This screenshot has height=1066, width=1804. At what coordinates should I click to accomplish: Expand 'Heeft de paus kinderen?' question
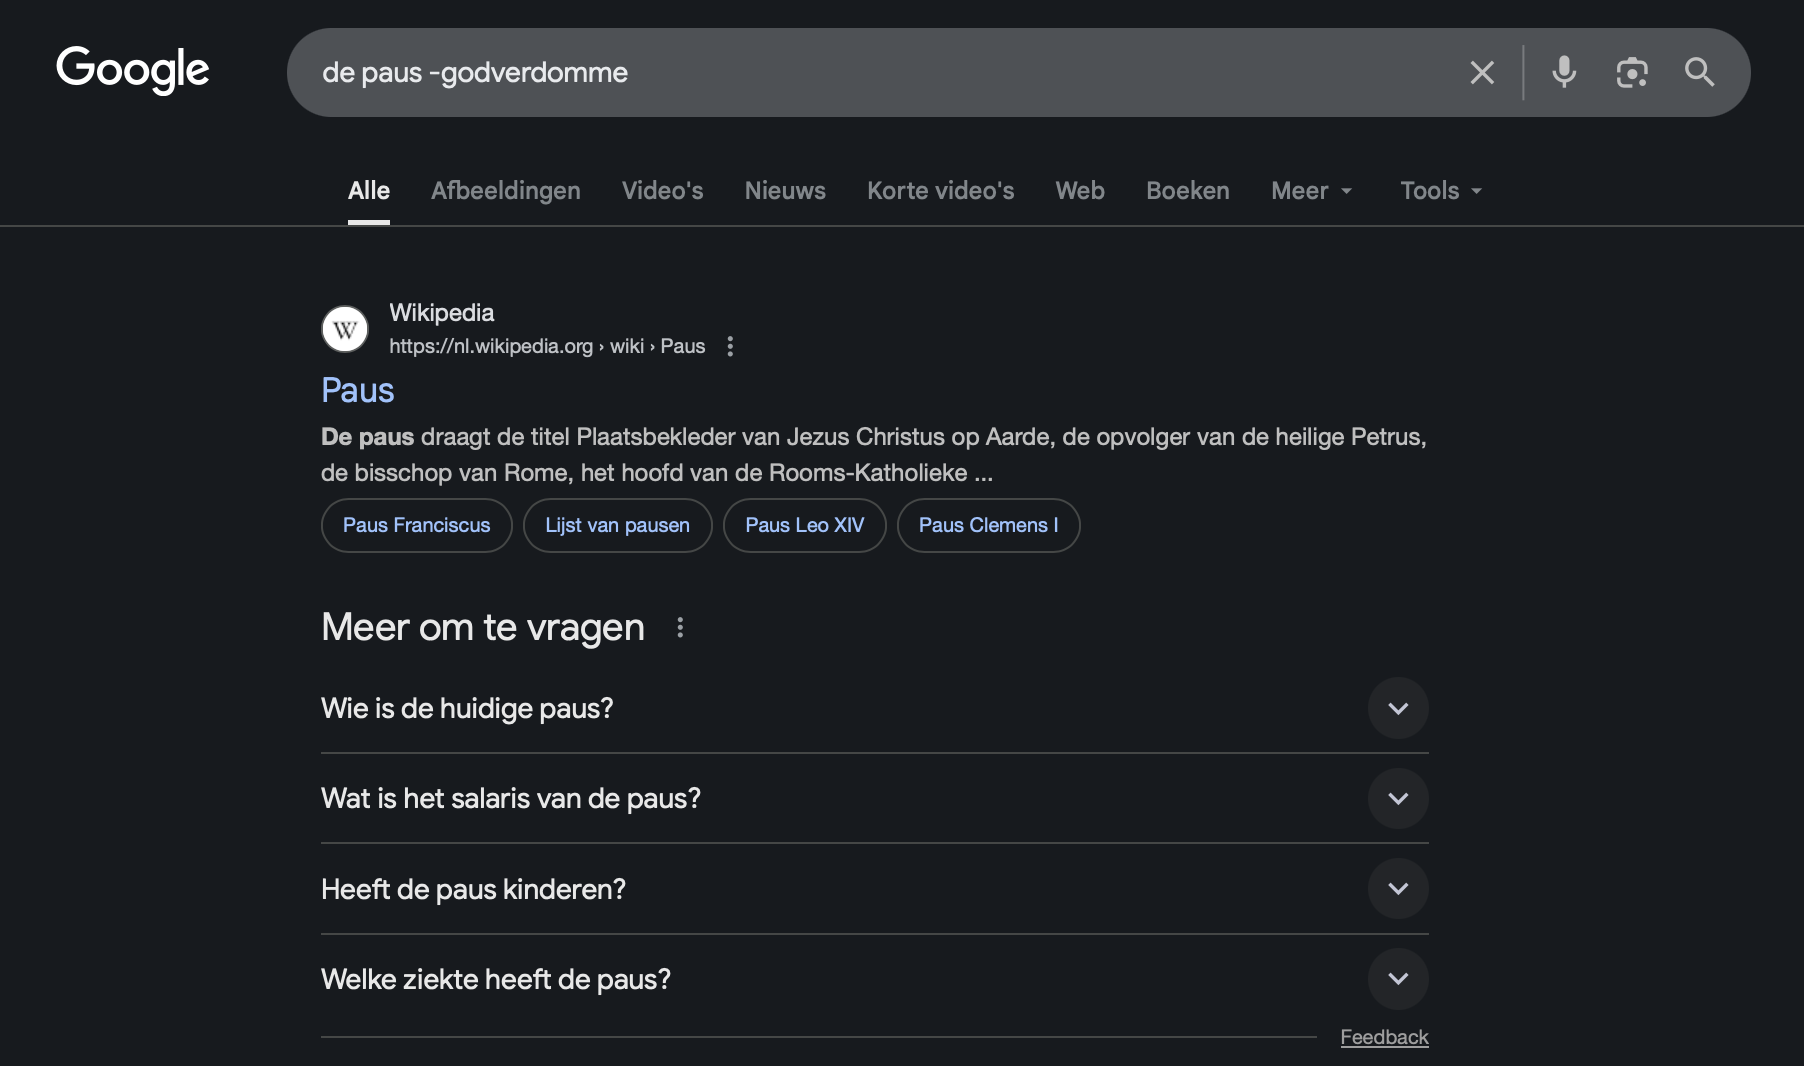1397,888
